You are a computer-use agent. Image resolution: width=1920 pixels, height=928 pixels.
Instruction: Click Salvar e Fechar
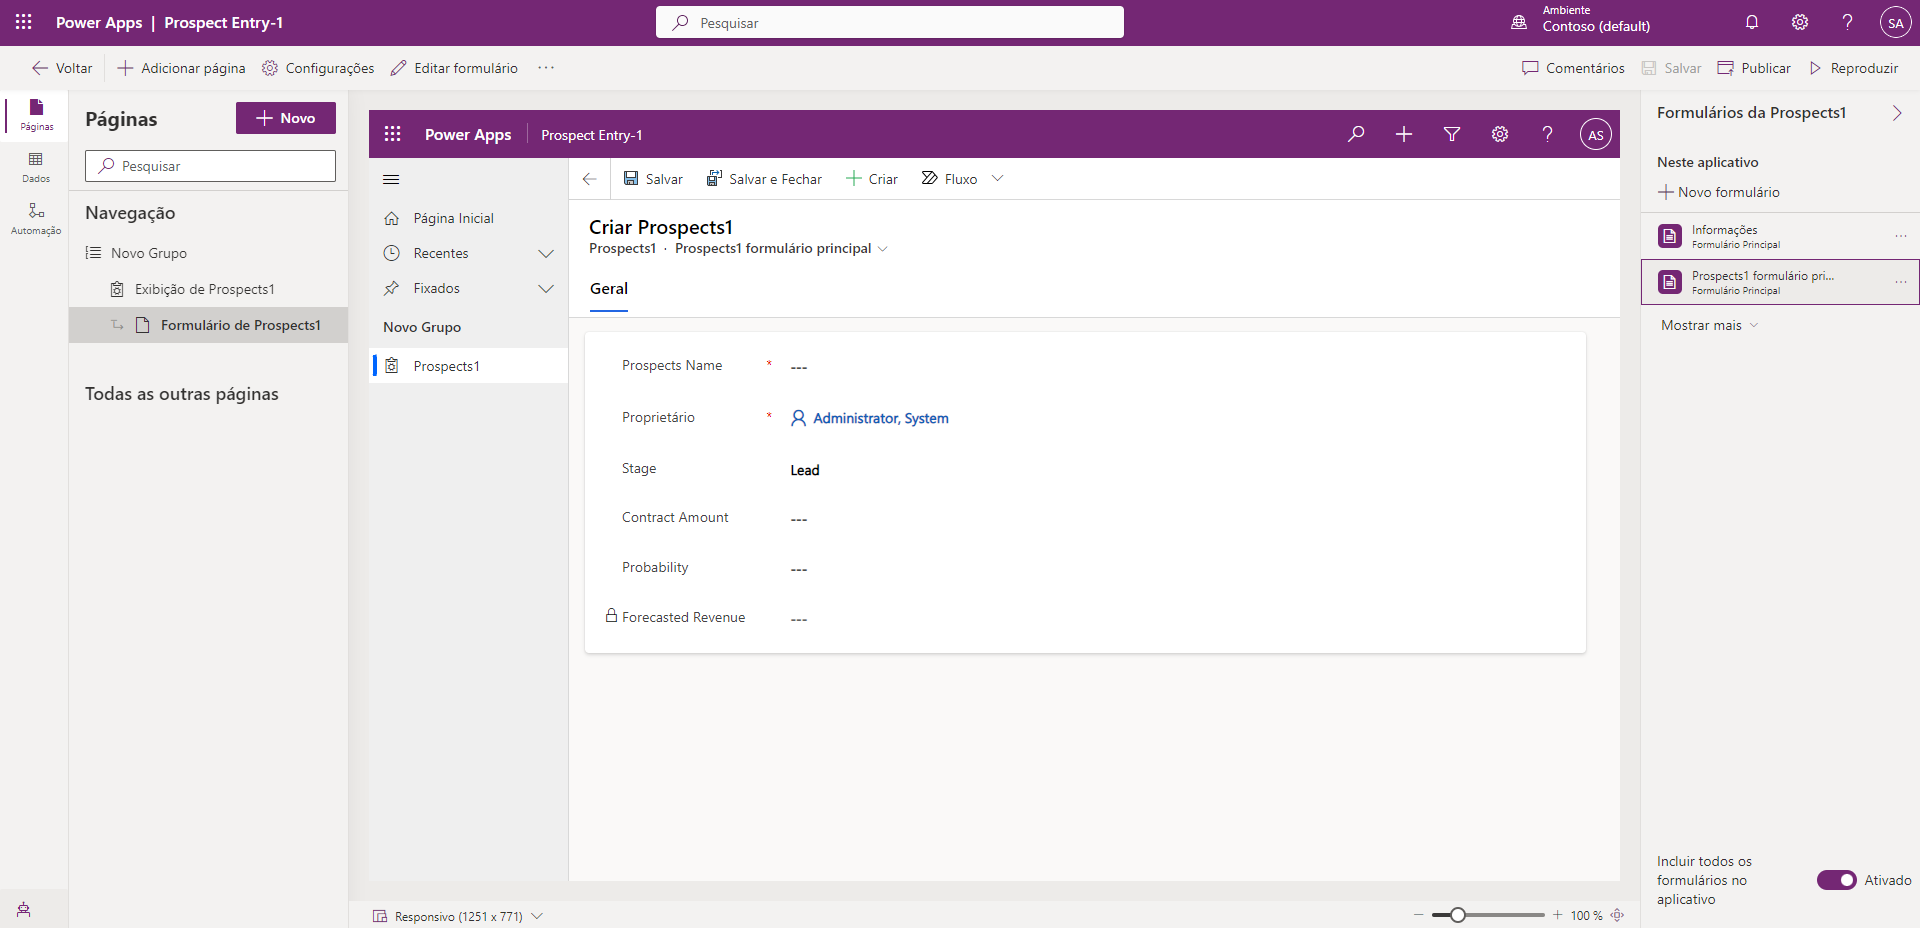coord(764,179)
